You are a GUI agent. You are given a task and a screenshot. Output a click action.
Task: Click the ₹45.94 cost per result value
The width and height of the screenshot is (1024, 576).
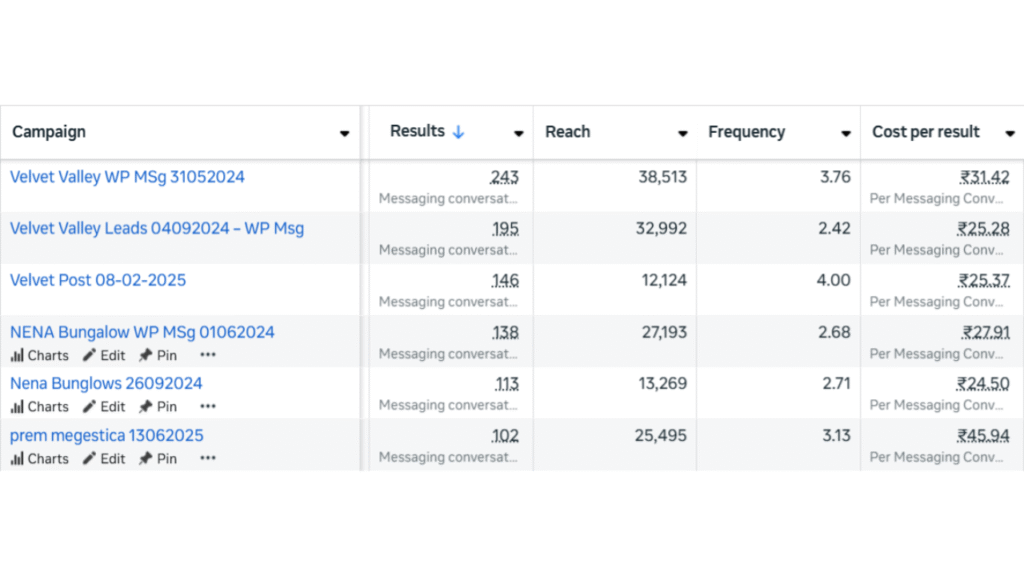pyautogui.click(x=983, y=436)
